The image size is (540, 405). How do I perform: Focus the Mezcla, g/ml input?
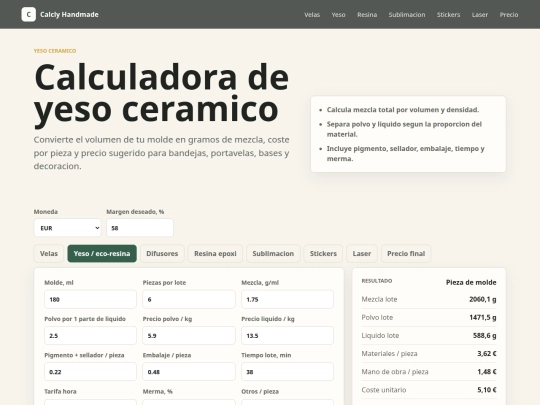(287, 299)
